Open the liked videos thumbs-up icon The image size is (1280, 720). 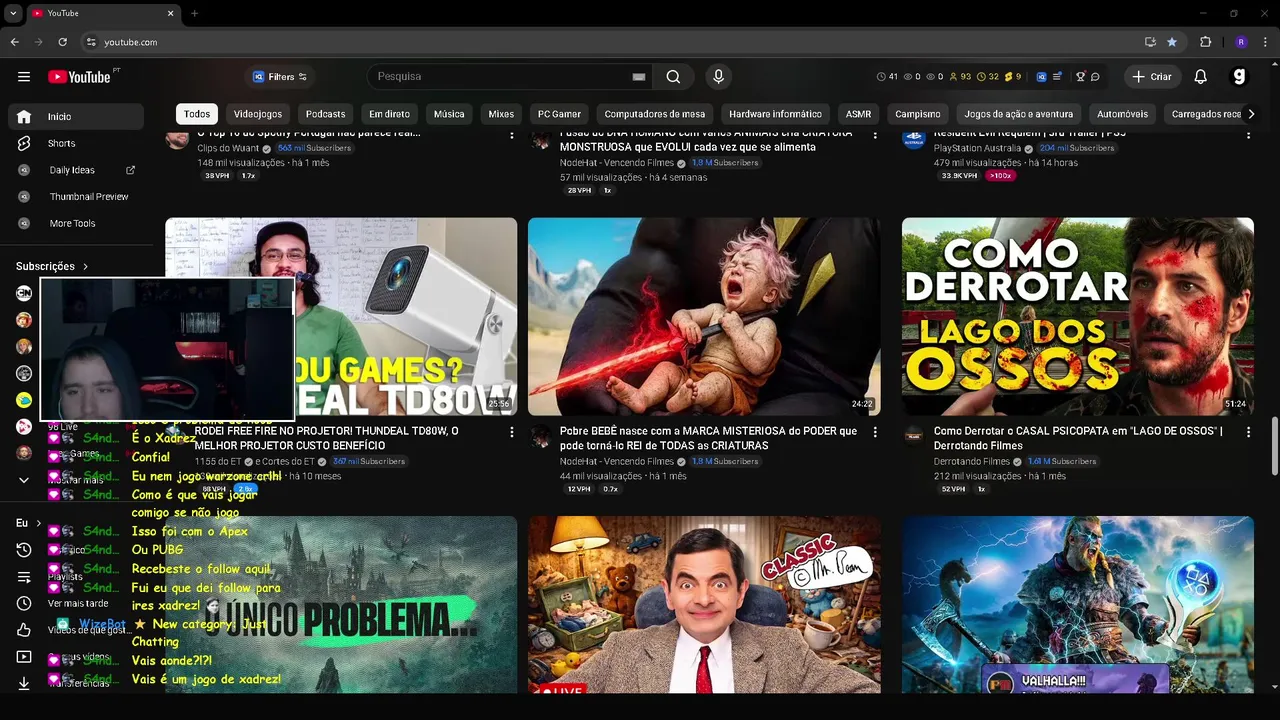[x=24, y=630]
